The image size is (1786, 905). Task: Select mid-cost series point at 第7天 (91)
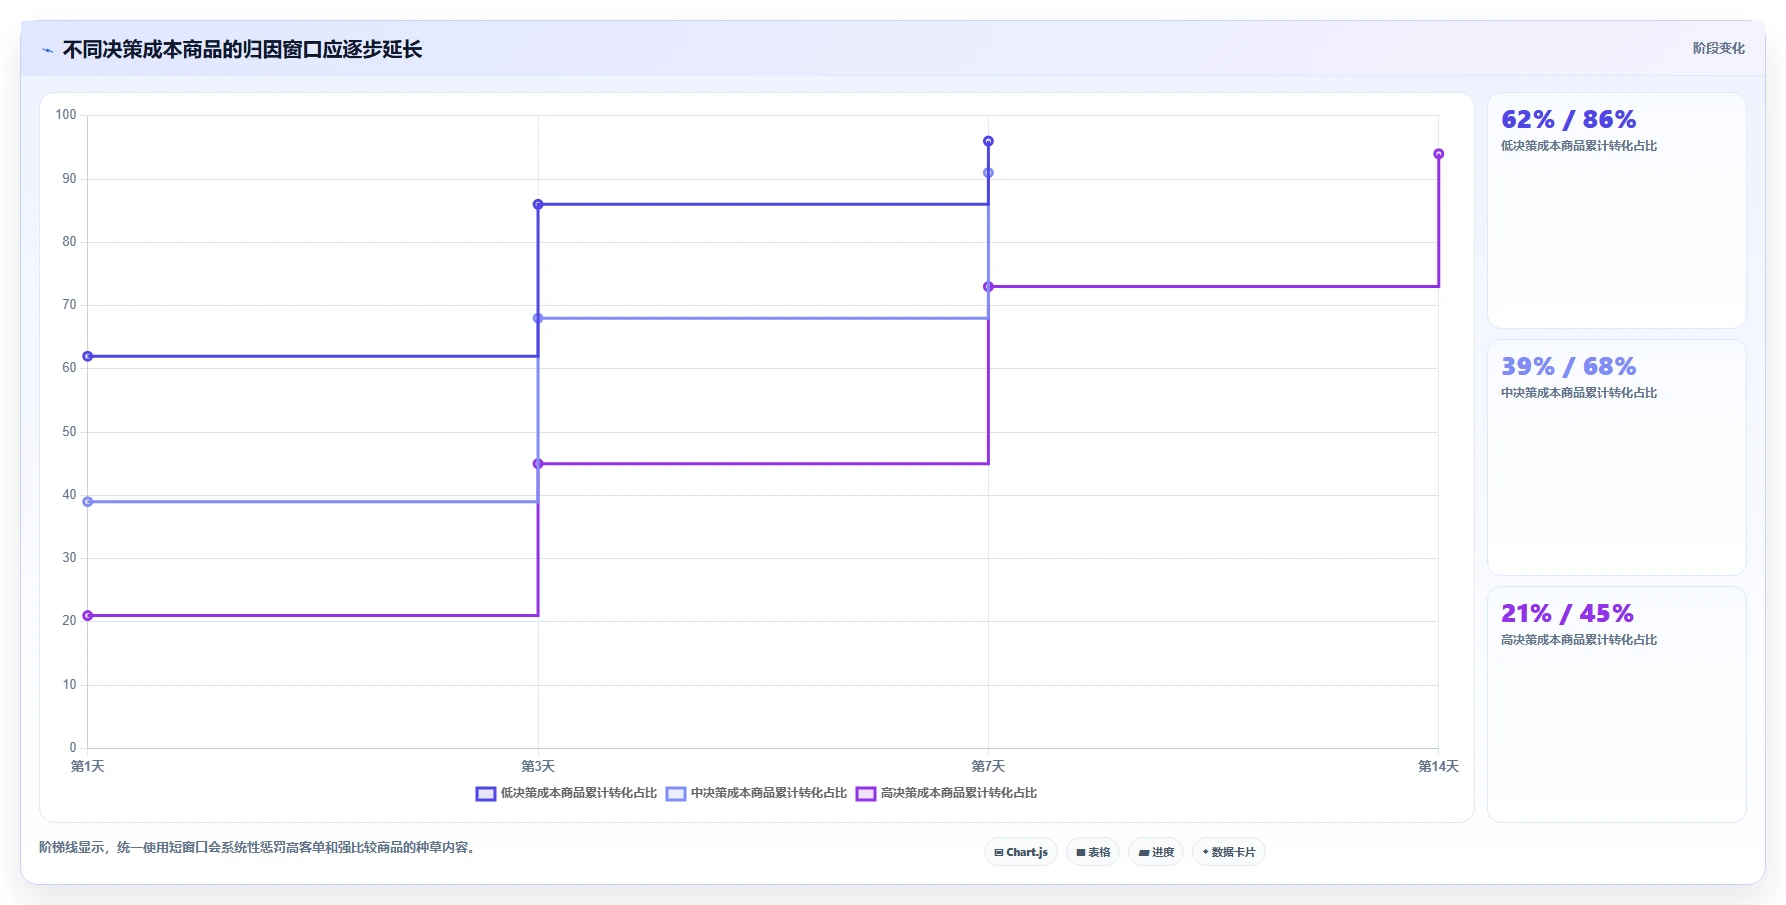tap(988, 173)
